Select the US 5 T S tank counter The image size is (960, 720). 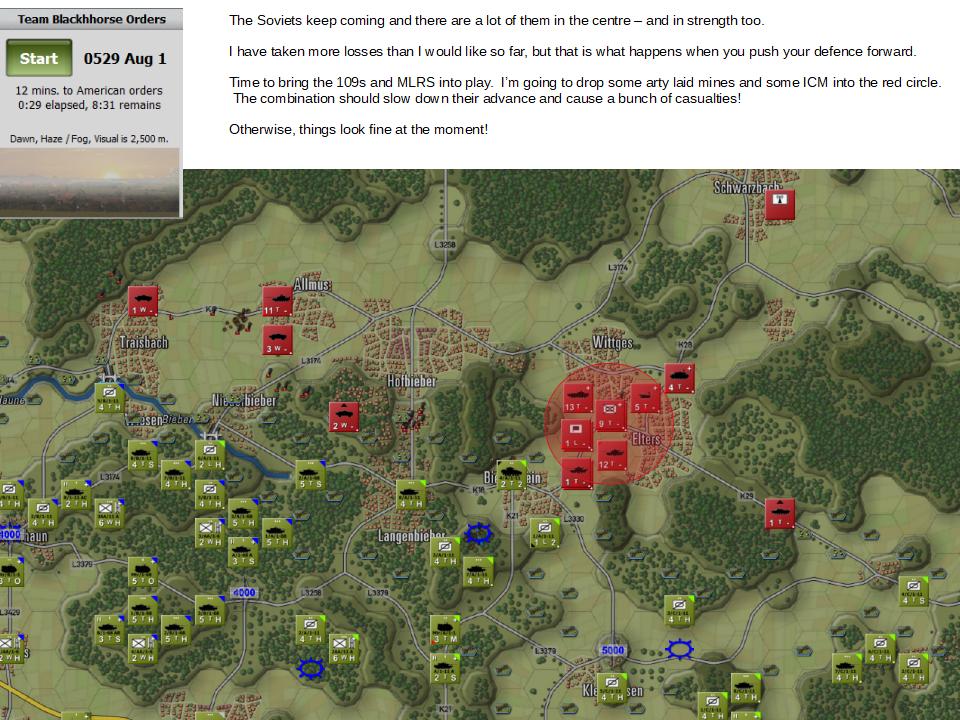point(310,476)
